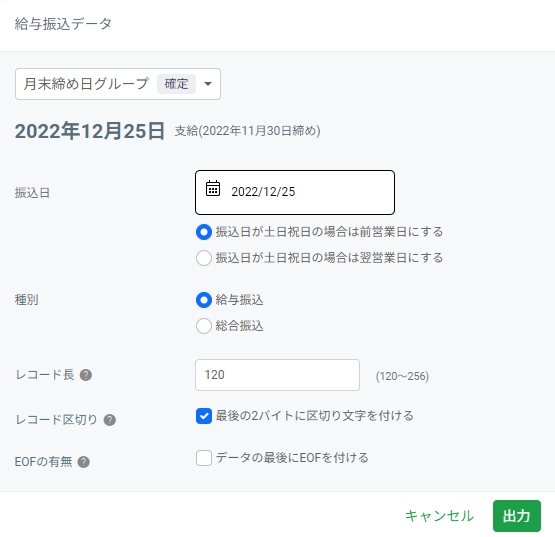Screen dimensions: 555x537
Task: Click the (120~256) range hint text
Action: (402, 376)
